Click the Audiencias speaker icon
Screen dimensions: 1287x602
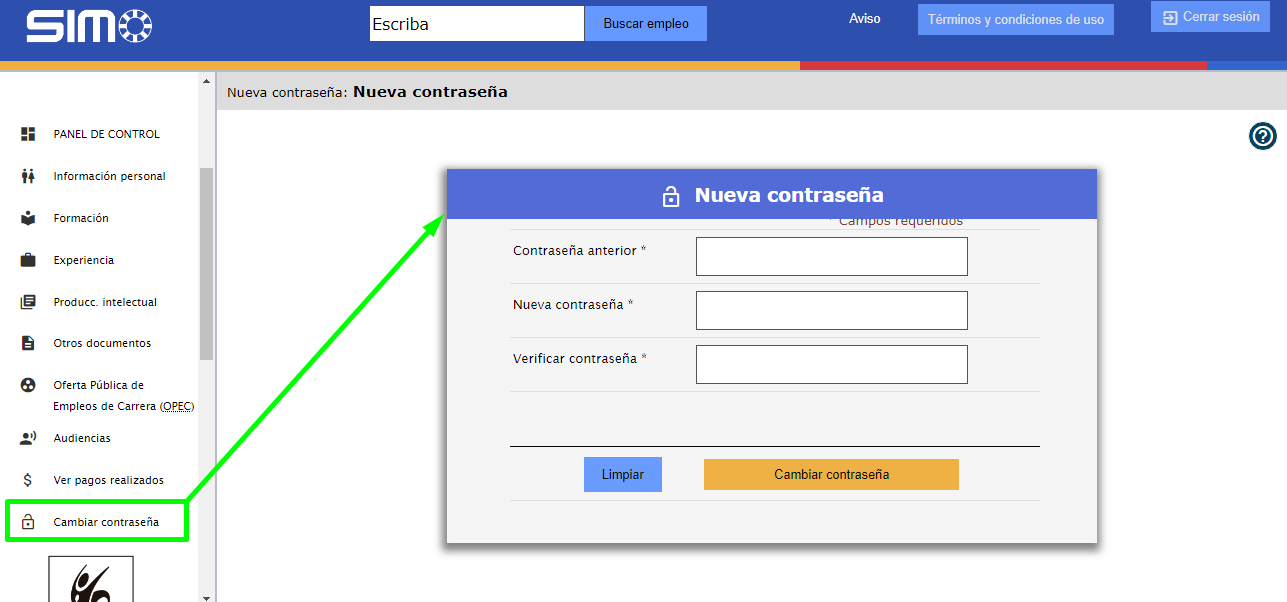click(x=28, y=438)
